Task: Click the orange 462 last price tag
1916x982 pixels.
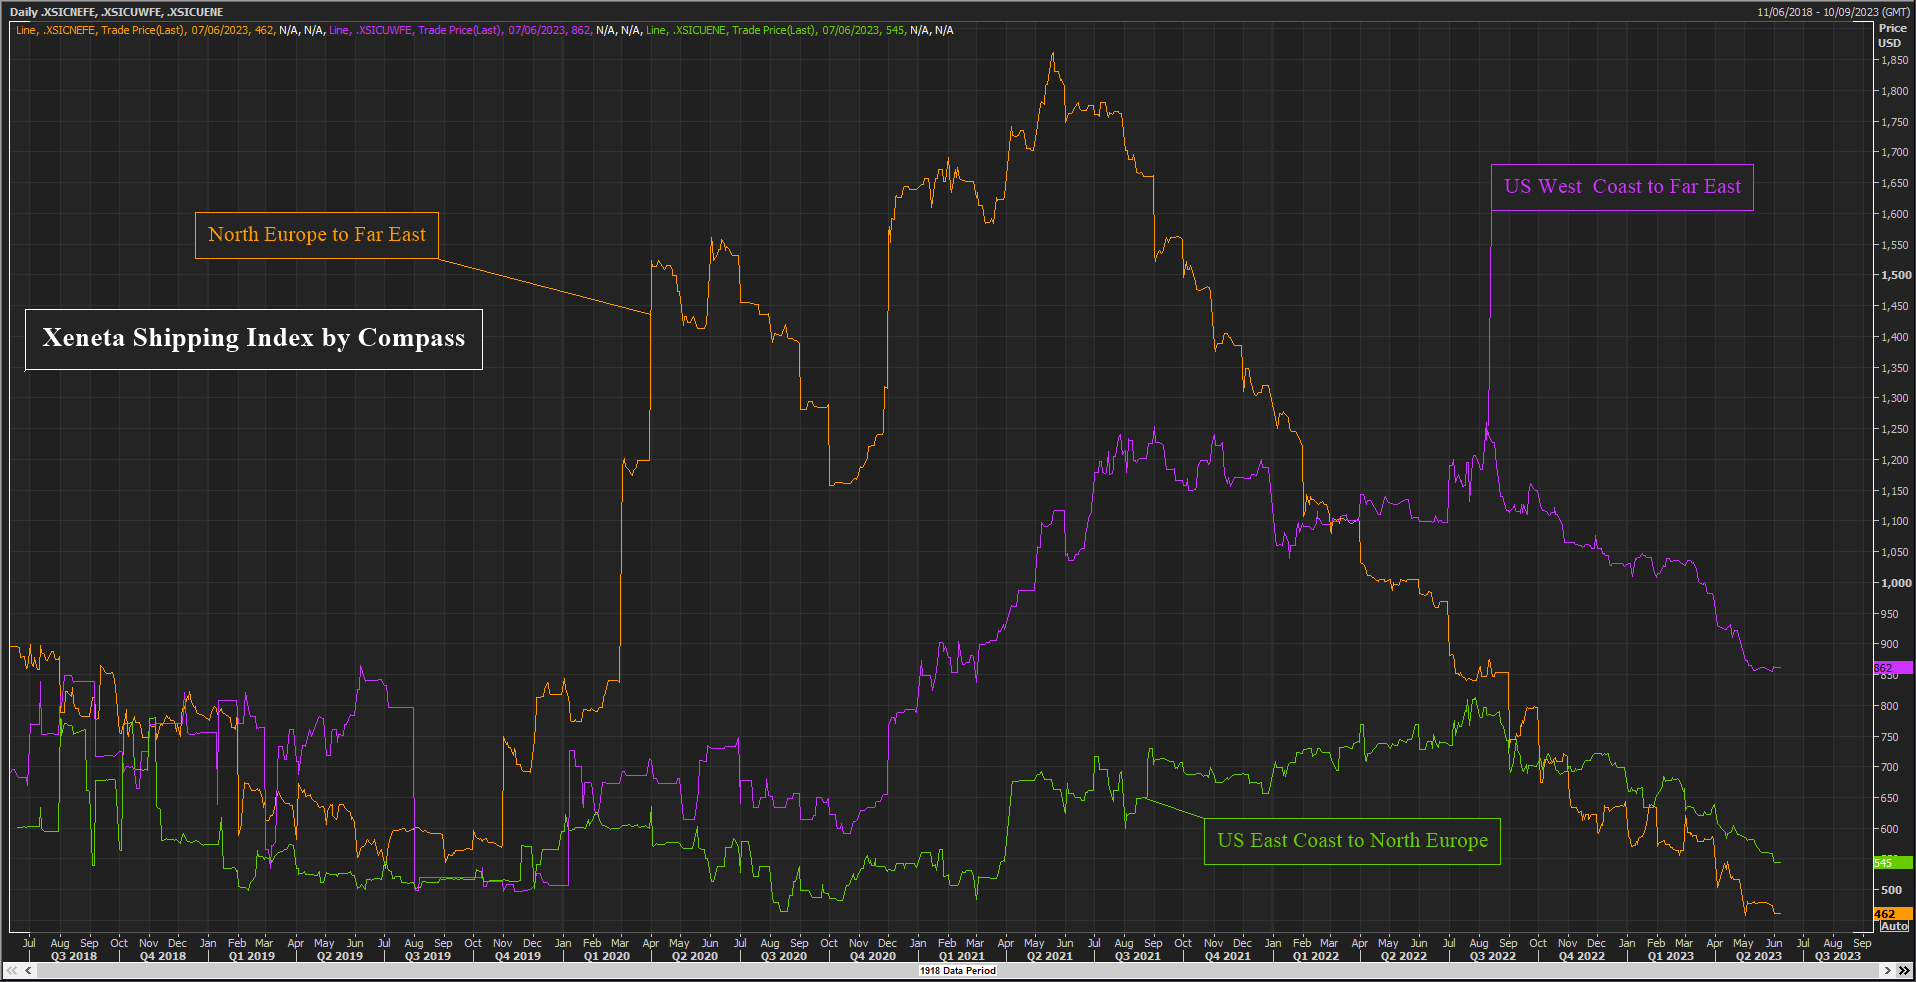Action: (1893, 914)
